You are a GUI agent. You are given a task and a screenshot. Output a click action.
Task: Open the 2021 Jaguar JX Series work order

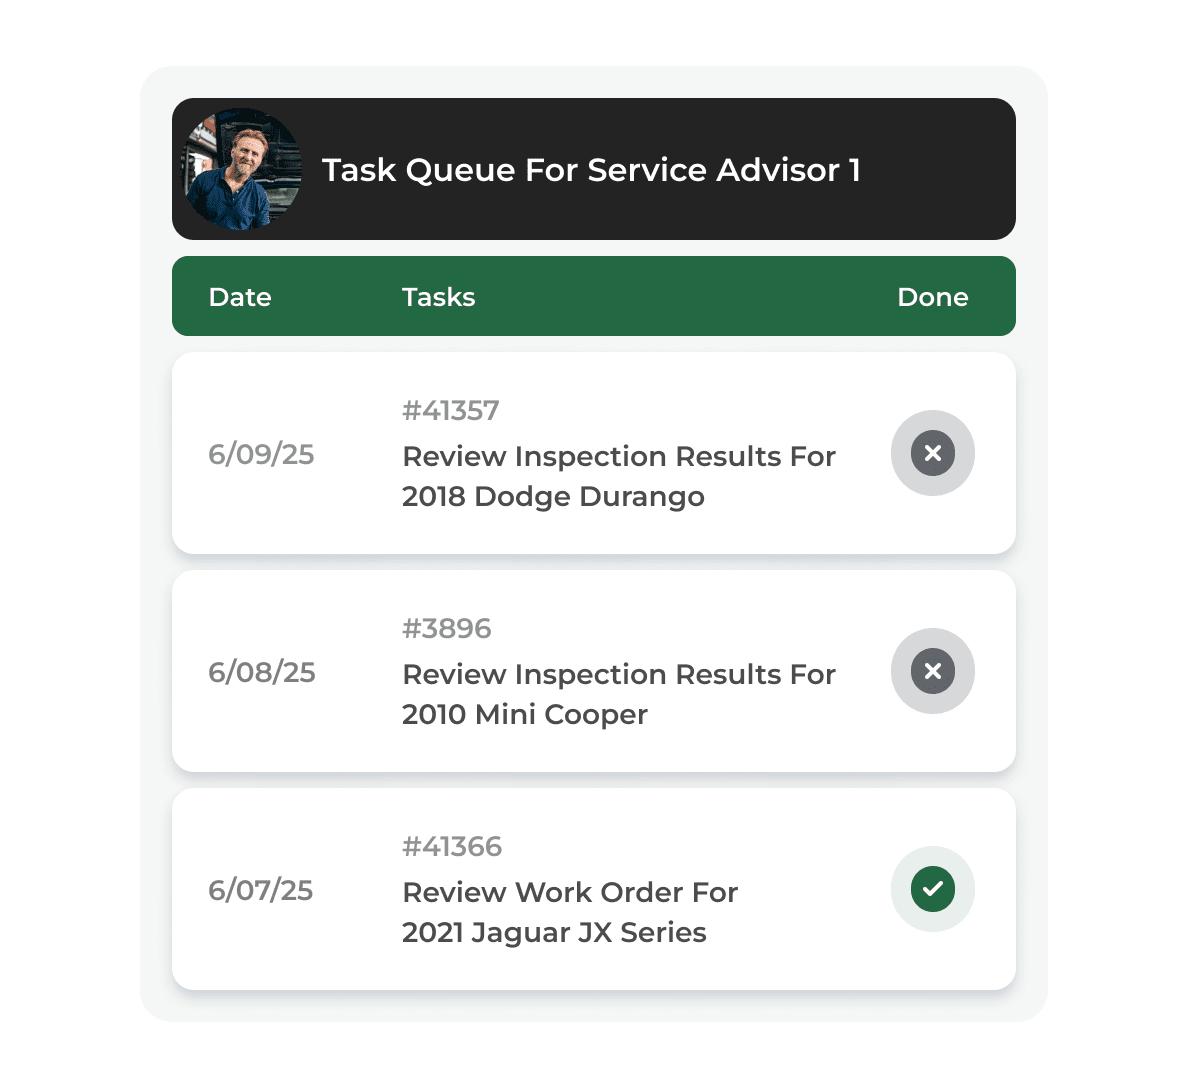click(554, 933)
